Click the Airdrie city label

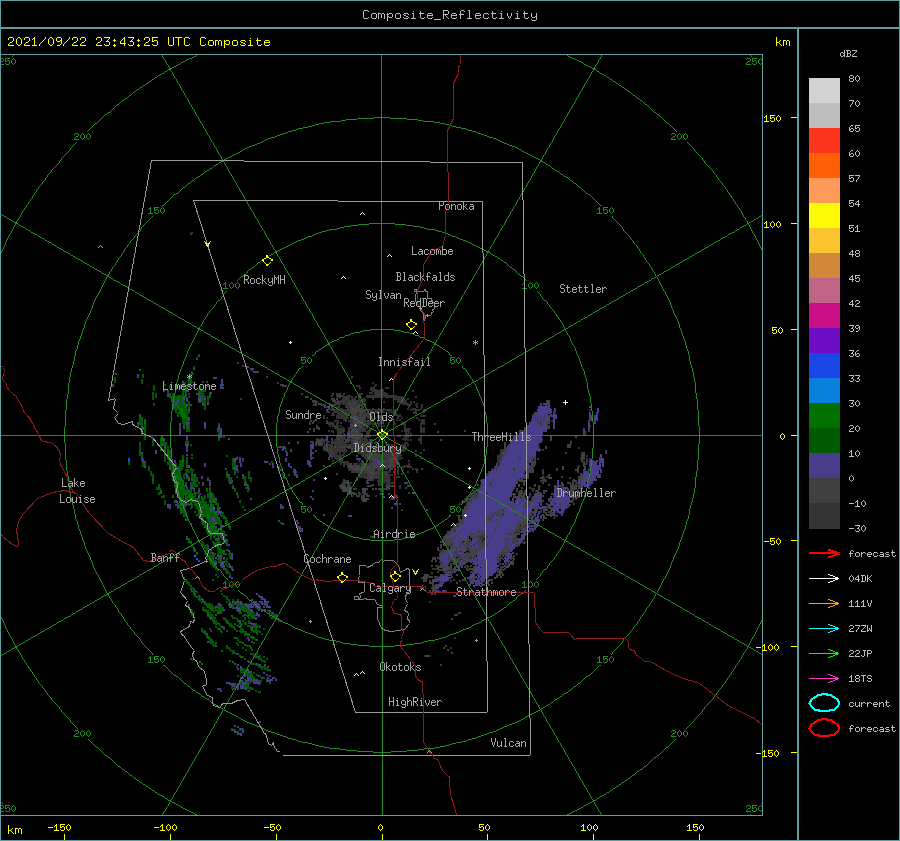[394, 534]
